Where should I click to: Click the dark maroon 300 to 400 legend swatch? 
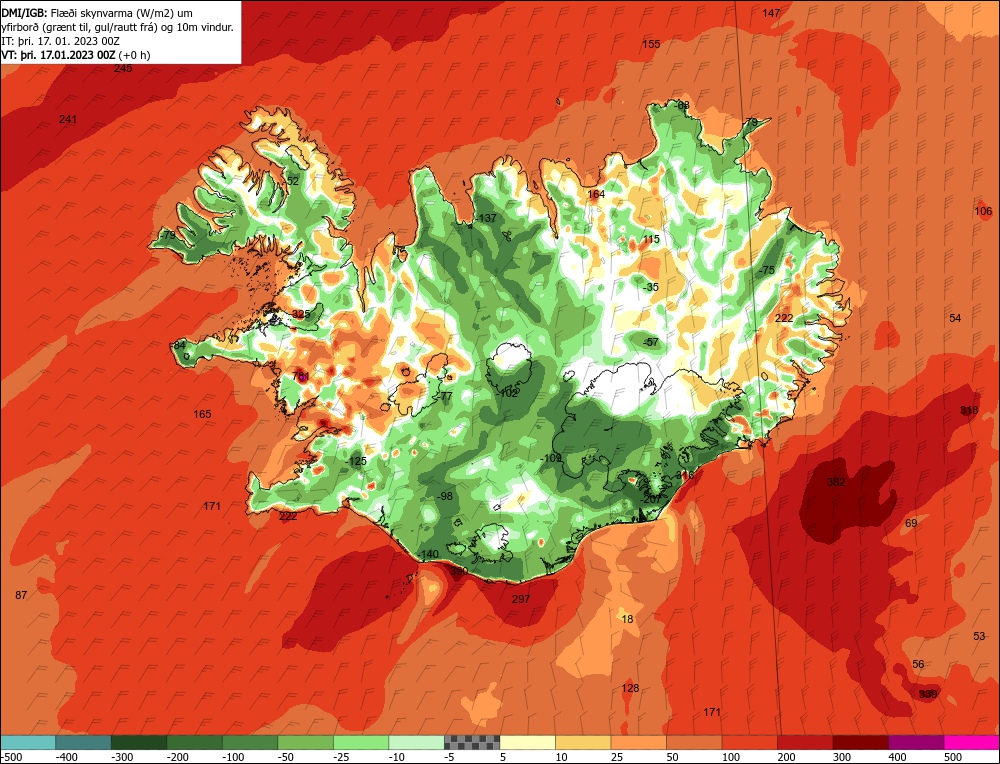tap(860, 742)
